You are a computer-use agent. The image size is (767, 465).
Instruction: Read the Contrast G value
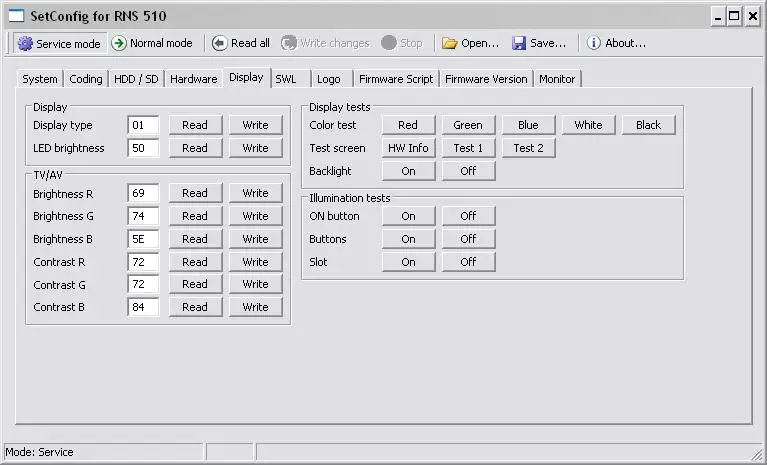[x=195, y=284]
